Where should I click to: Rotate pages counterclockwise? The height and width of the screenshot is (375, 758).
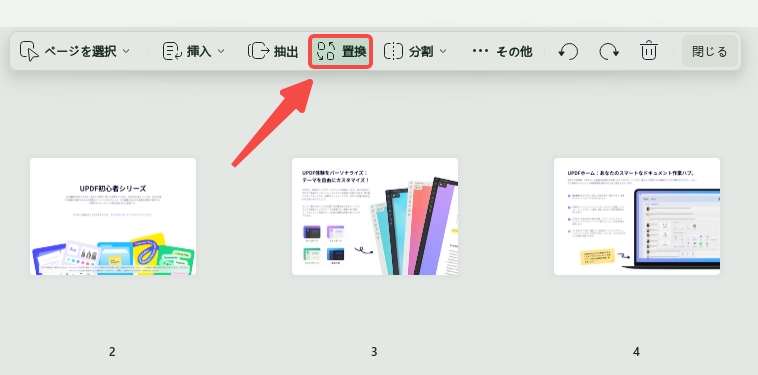(x=568, y=51)
